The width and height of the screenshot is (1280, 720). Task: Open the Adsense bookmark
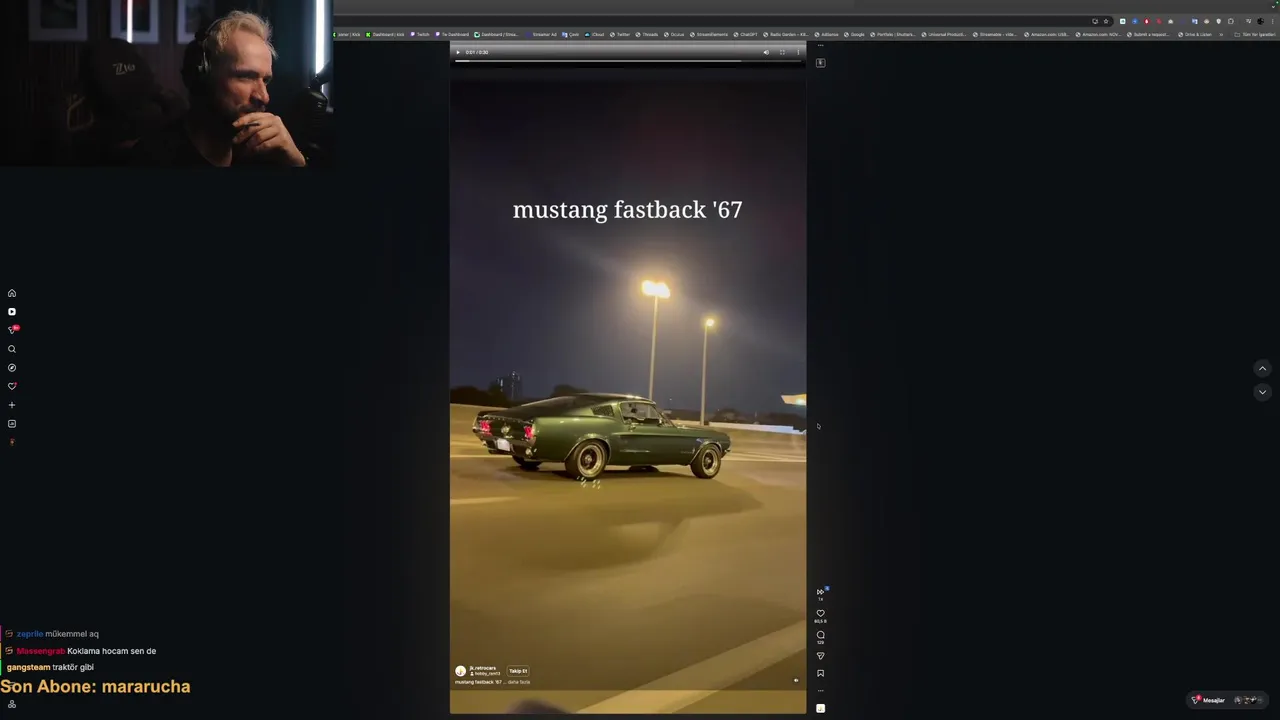click(827, 34)
